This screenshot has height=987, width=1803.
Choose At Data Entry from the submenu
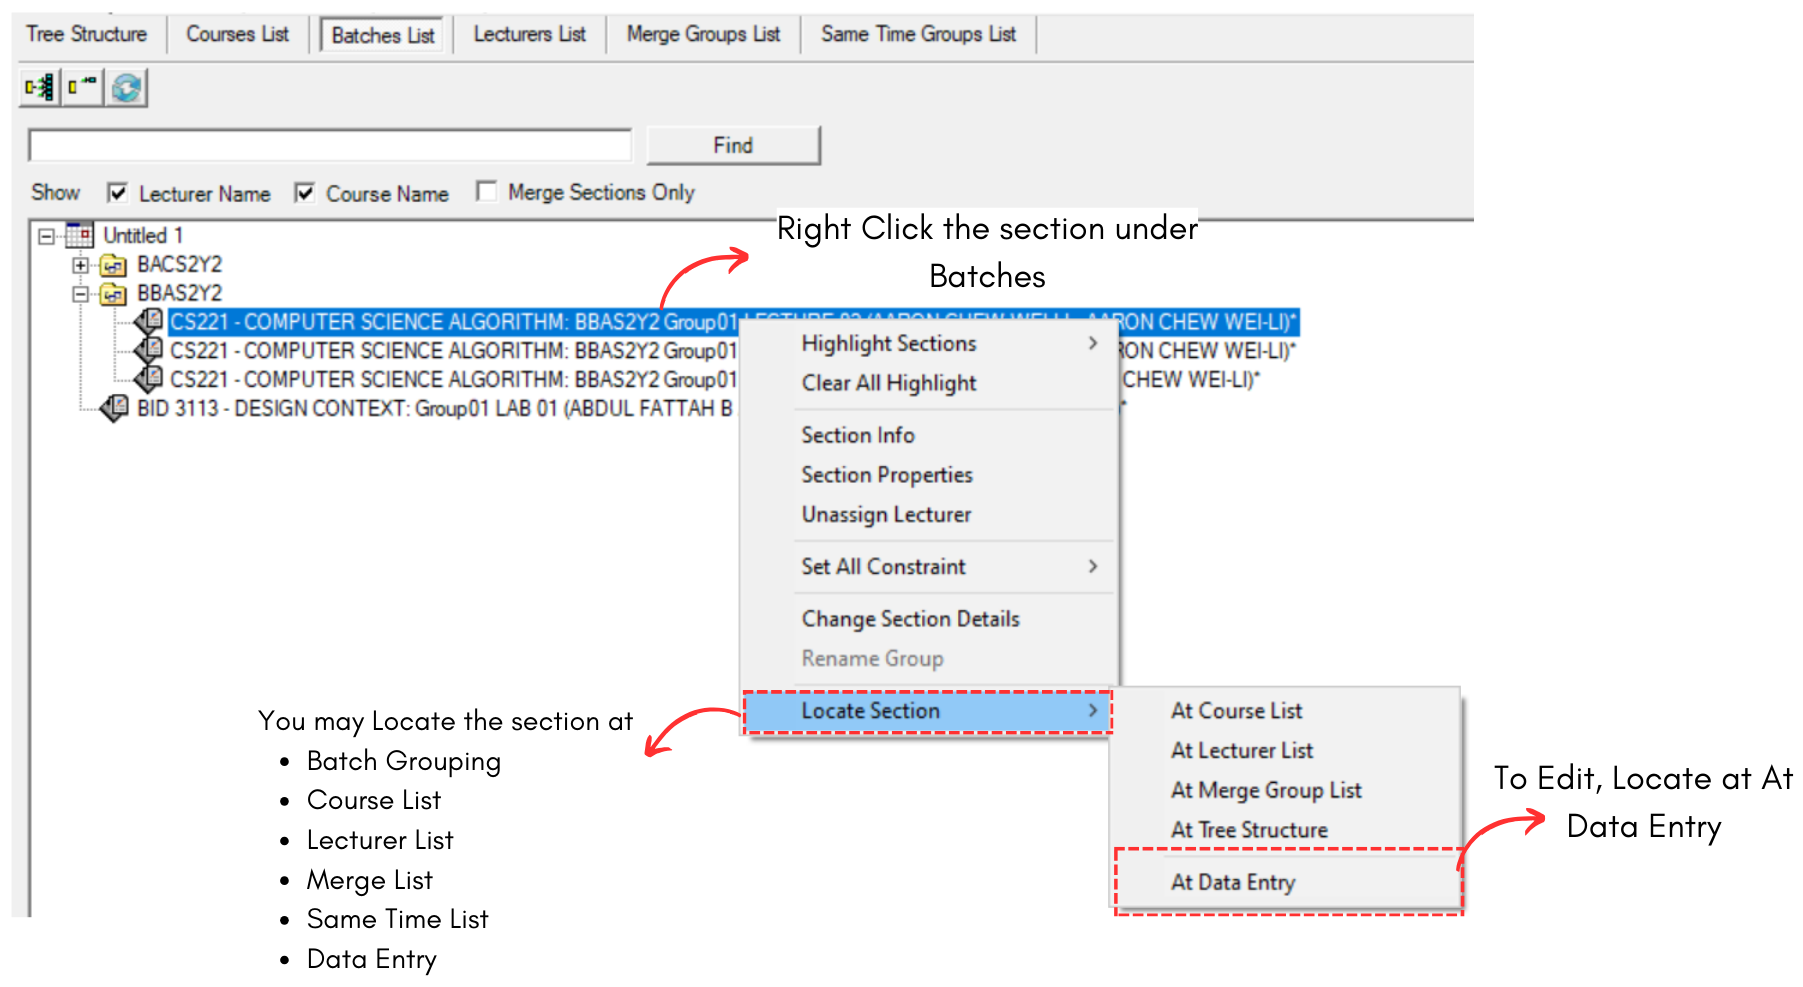(1232, 882)
